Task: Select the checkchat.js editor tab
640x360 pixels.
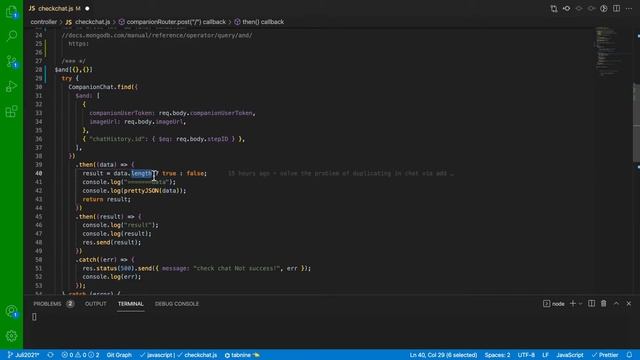Action: pyautogui.click(x=55, y=8)
